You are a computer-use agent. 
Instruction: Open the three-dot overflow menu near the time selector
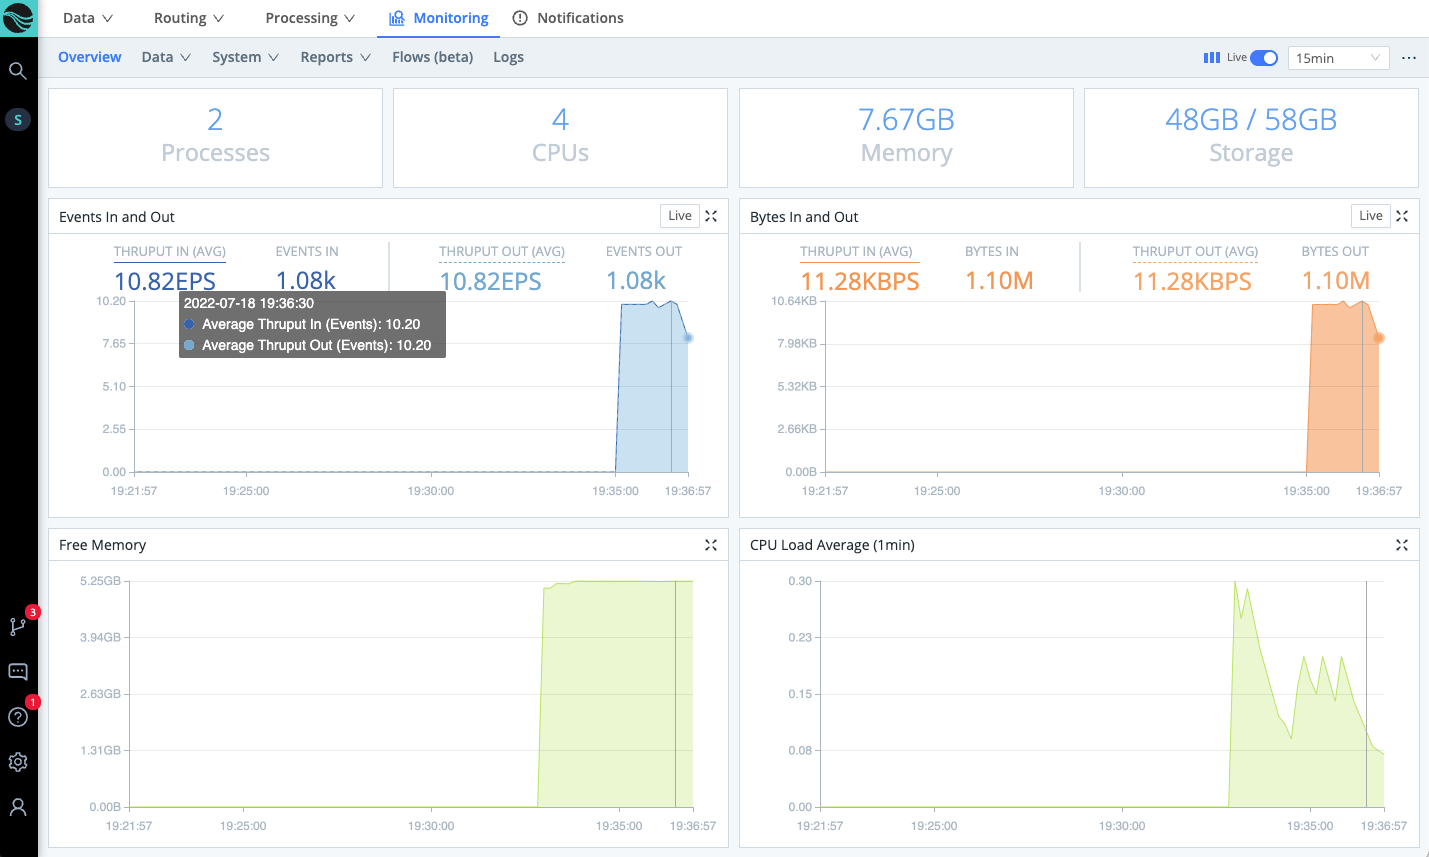tap(1409, 58)
